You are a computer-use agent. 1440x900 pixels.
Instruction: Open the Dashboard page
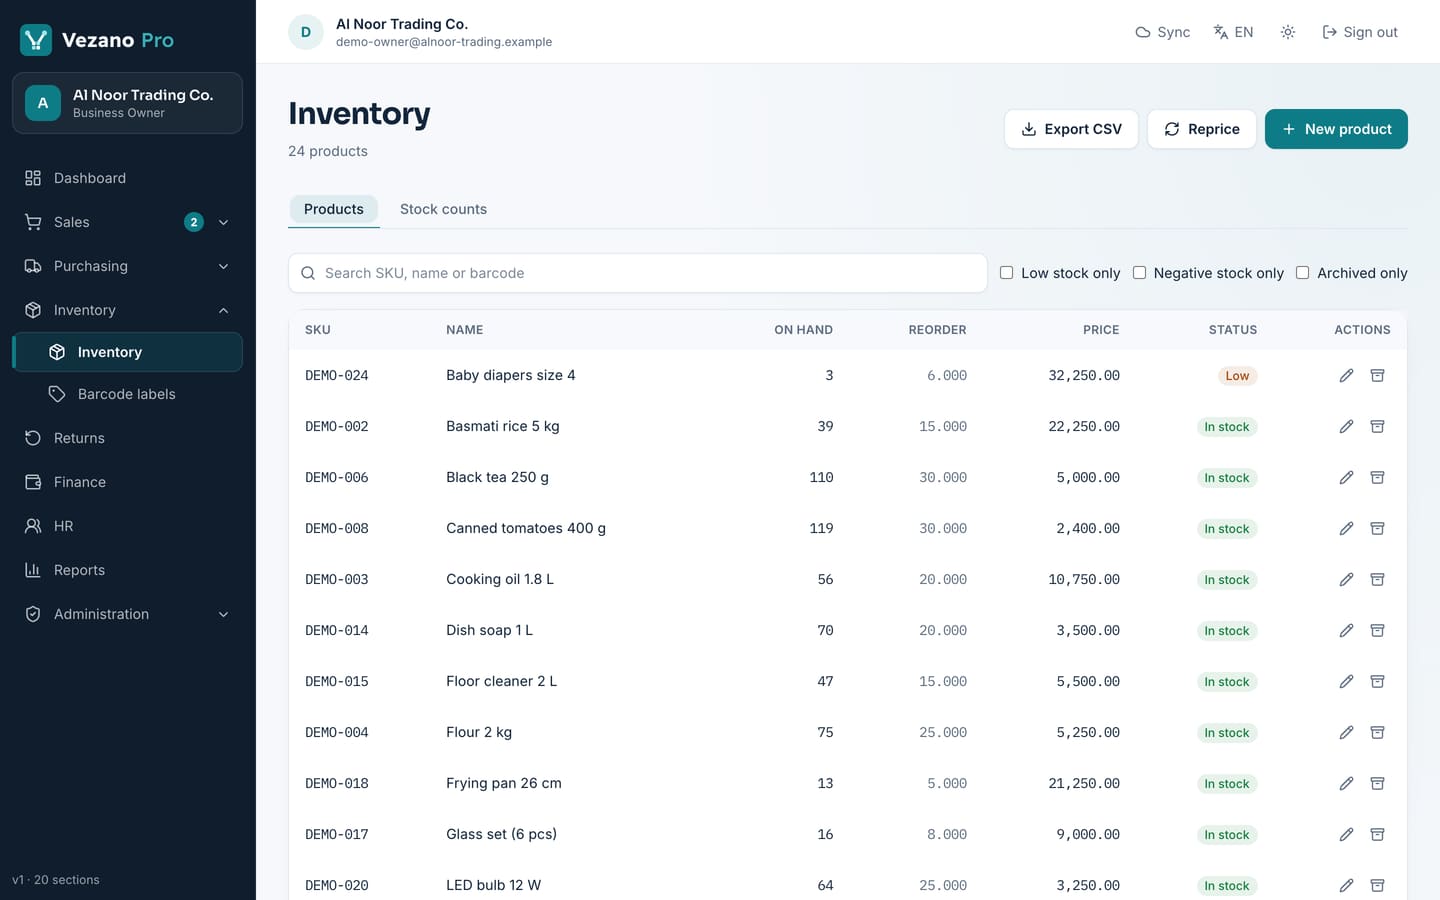pyautogui.click(x=127, y=178)
